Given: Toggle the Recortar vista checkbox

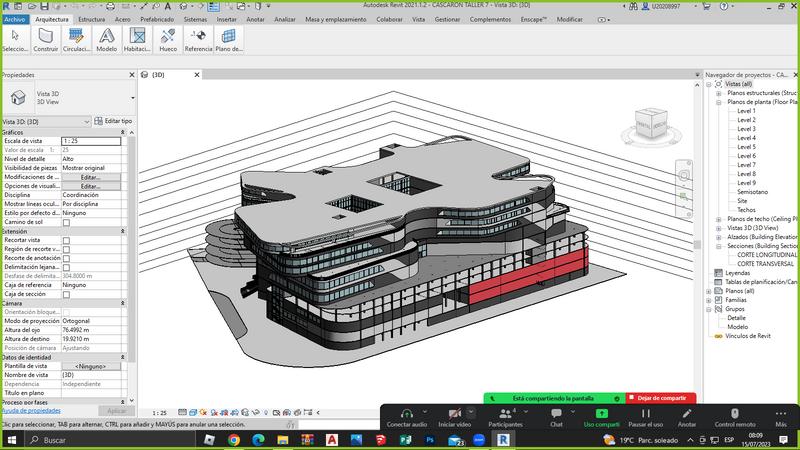Looking at the screenshot, I should point(67,240).
